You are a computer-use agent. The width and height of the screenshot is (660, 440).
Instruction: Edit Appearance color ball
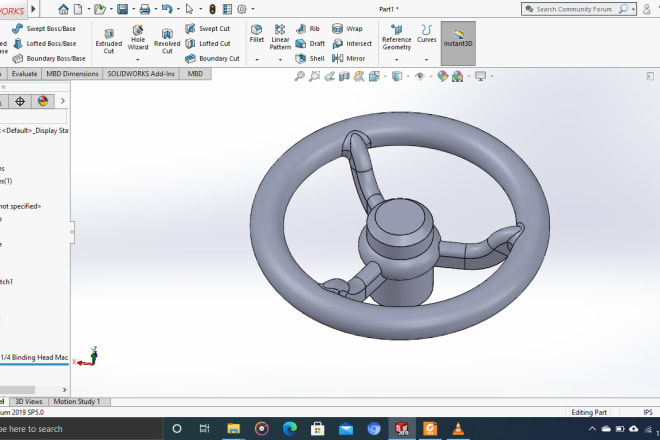(x=442, y=76)
